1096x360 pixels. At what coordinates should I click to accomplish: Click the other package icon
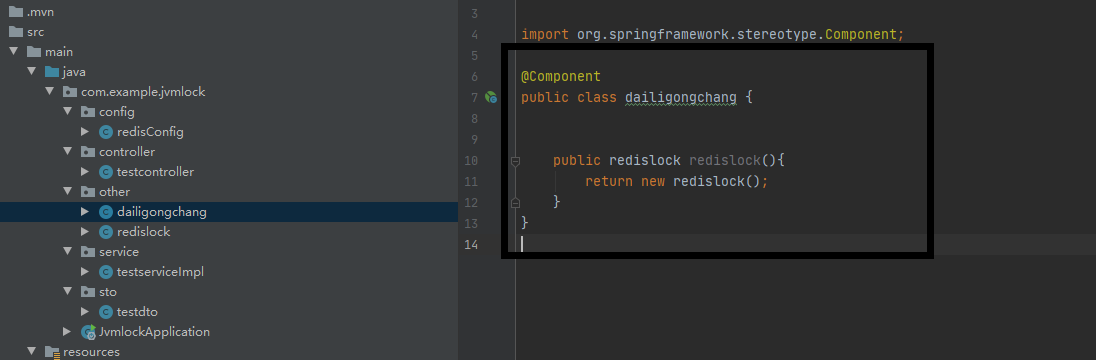coord(88,192)
